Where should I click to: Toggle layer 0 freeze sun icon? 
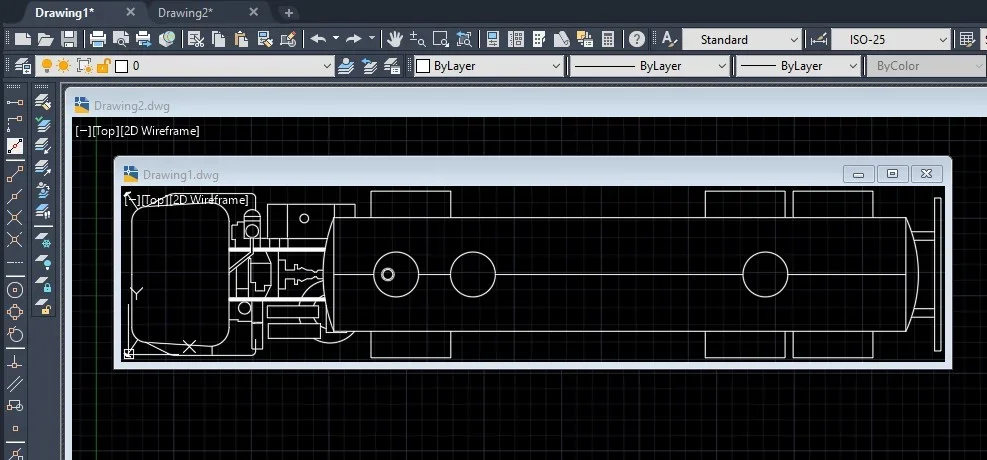(x=64, y=65)
